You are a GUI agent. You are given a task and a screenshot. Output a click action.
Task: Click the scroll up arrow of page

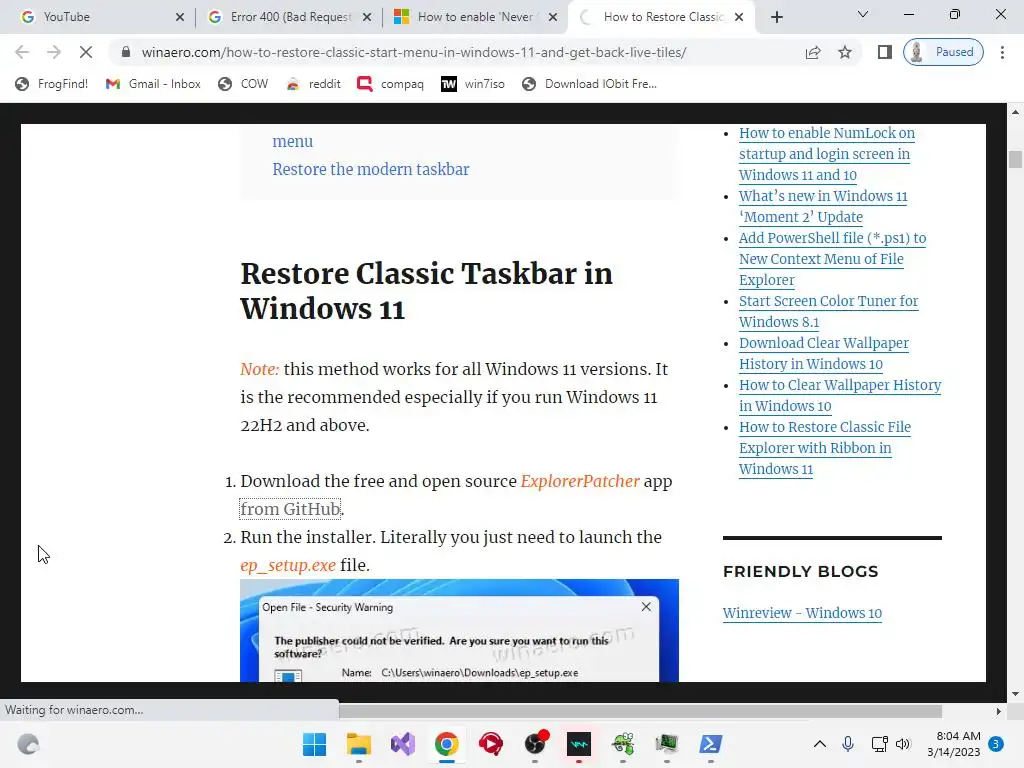tap(1015, 112)
